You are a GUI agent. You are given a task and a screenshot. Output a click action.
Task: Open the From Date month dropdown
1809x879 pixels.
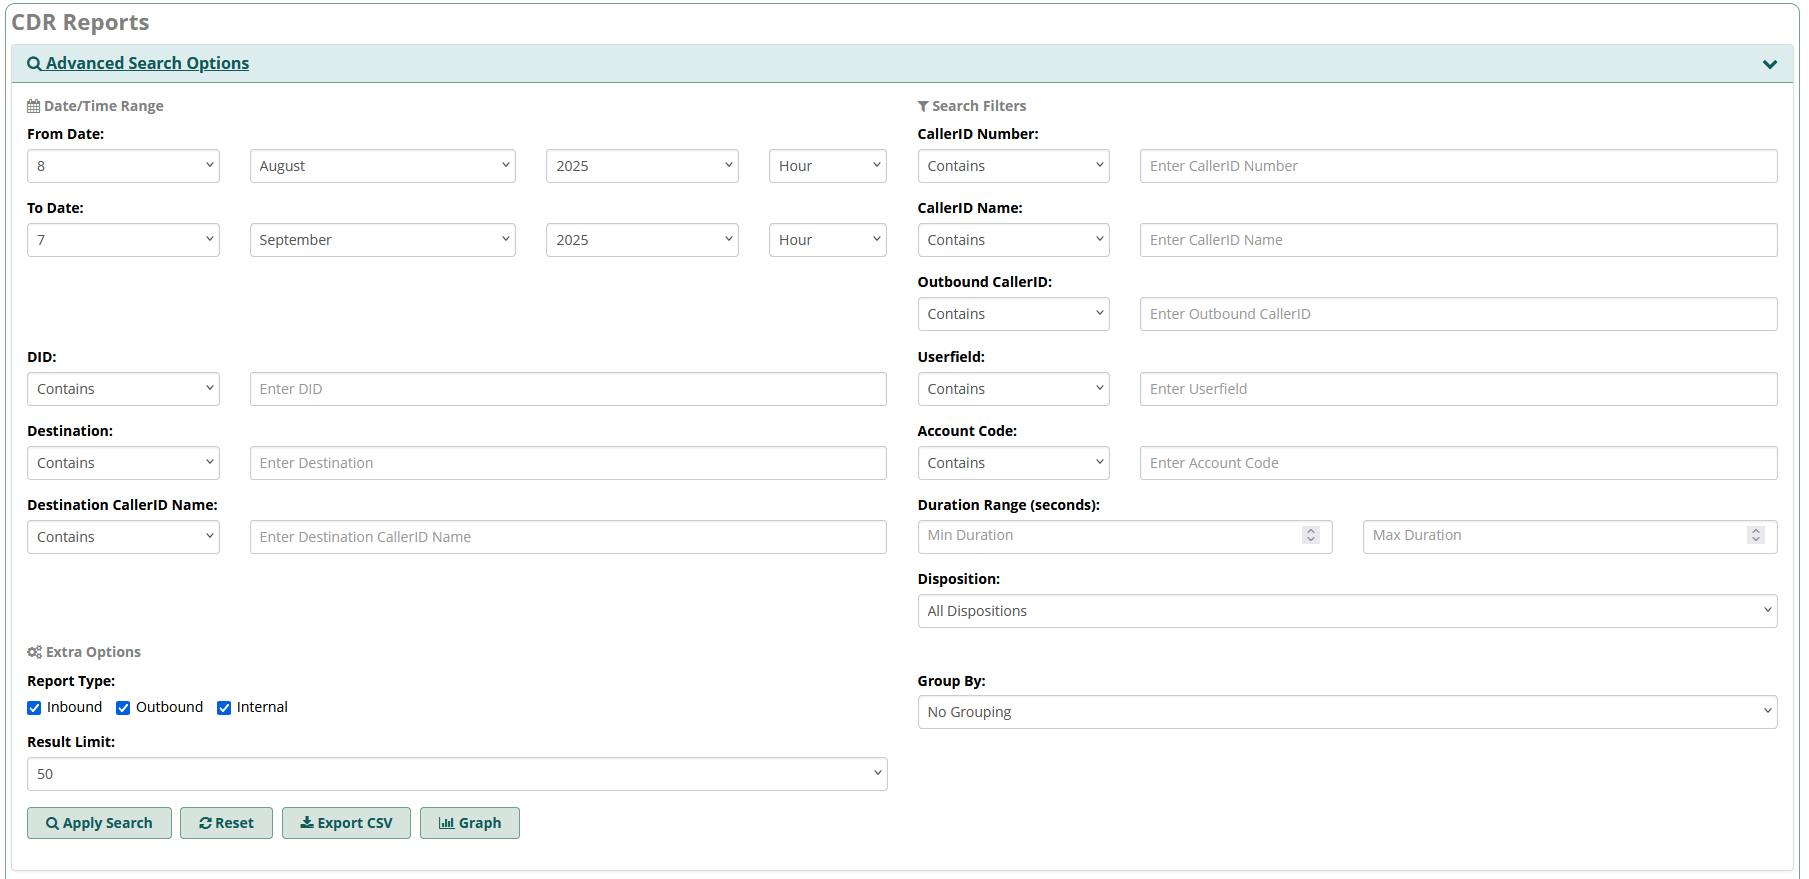point(382,166)
